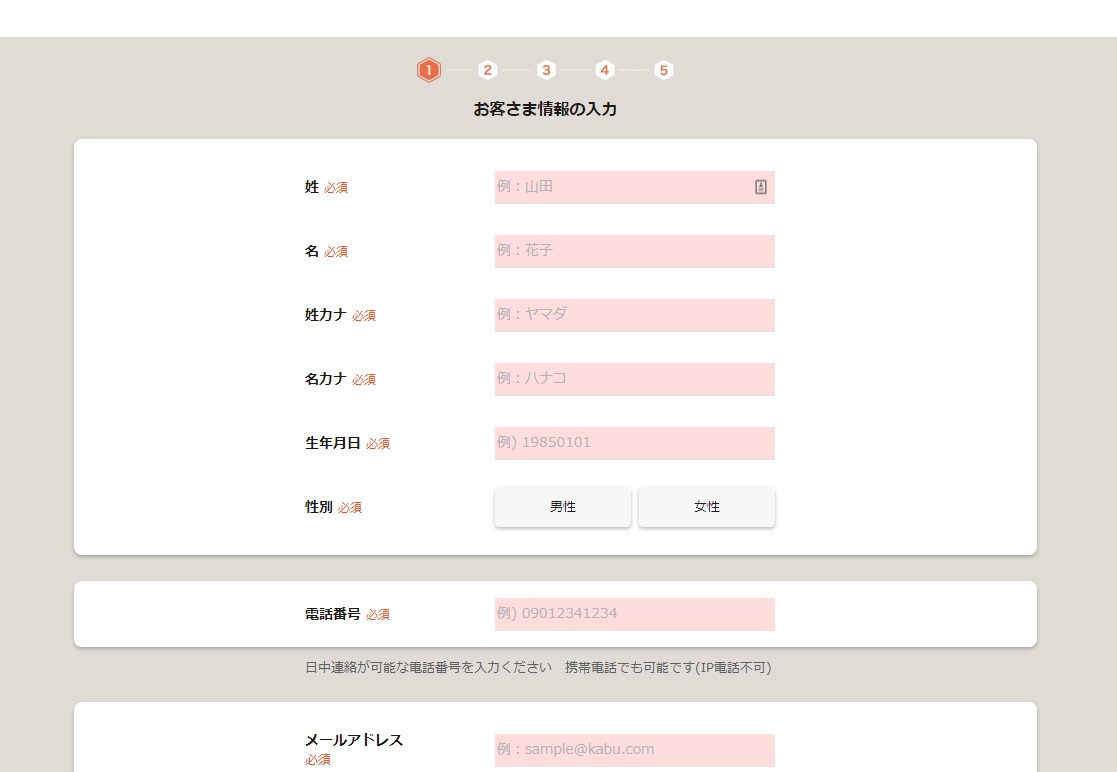Click the step 5 progress indicator
This screenshot has width=1117, height=772.
(664, 70)
